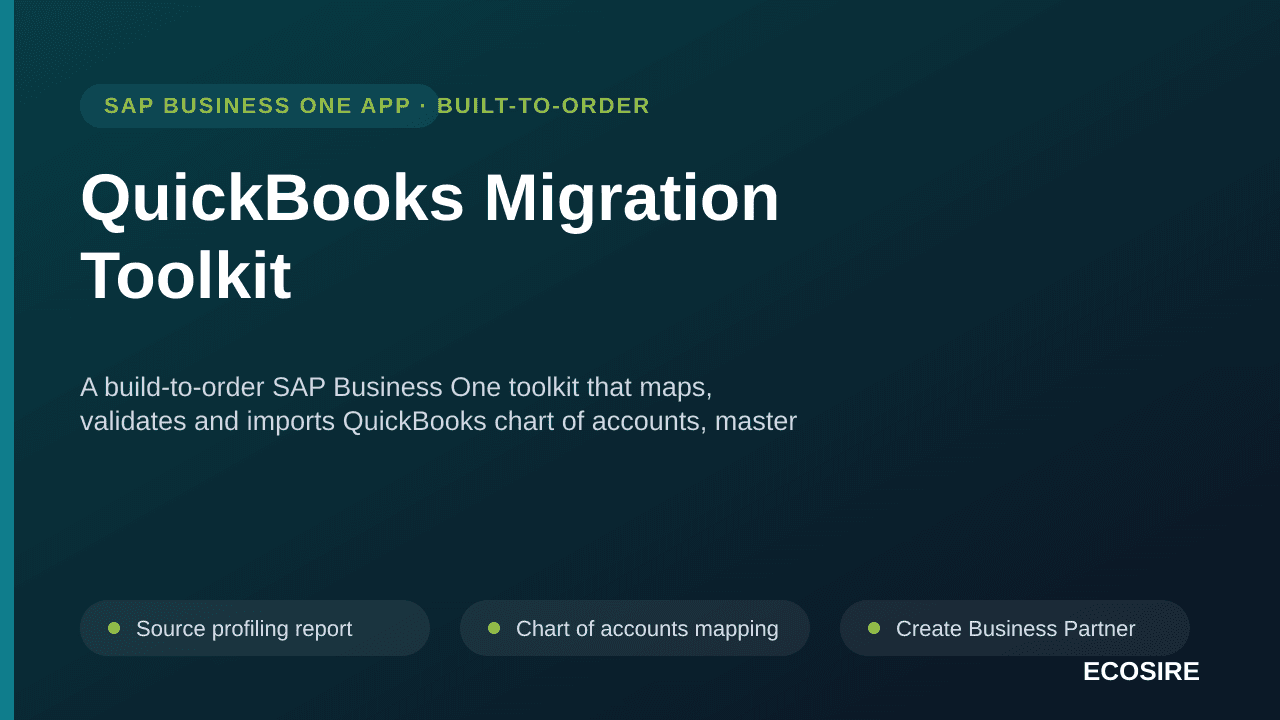Click the toolkit description paragraph
The image size is (1280, 720).
438,404
